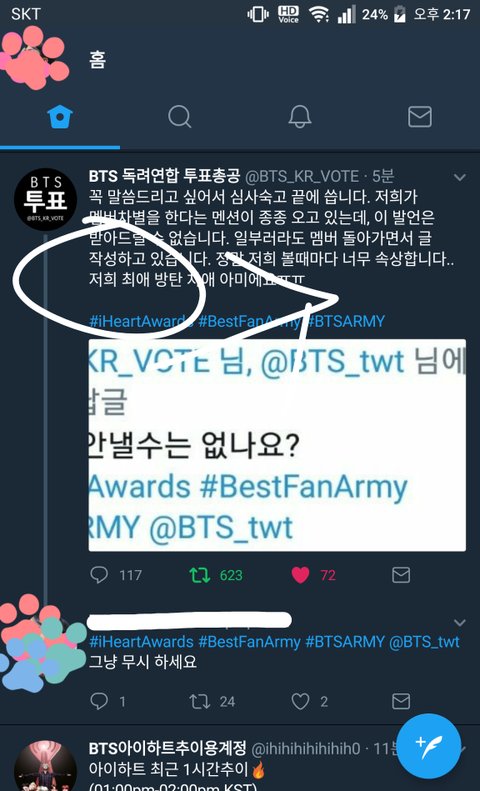Expand options chevron on BTS_KR_VOTE tweet
This screenshot has width=480, height=791.
pyautogui.click(x=459, y=178)
